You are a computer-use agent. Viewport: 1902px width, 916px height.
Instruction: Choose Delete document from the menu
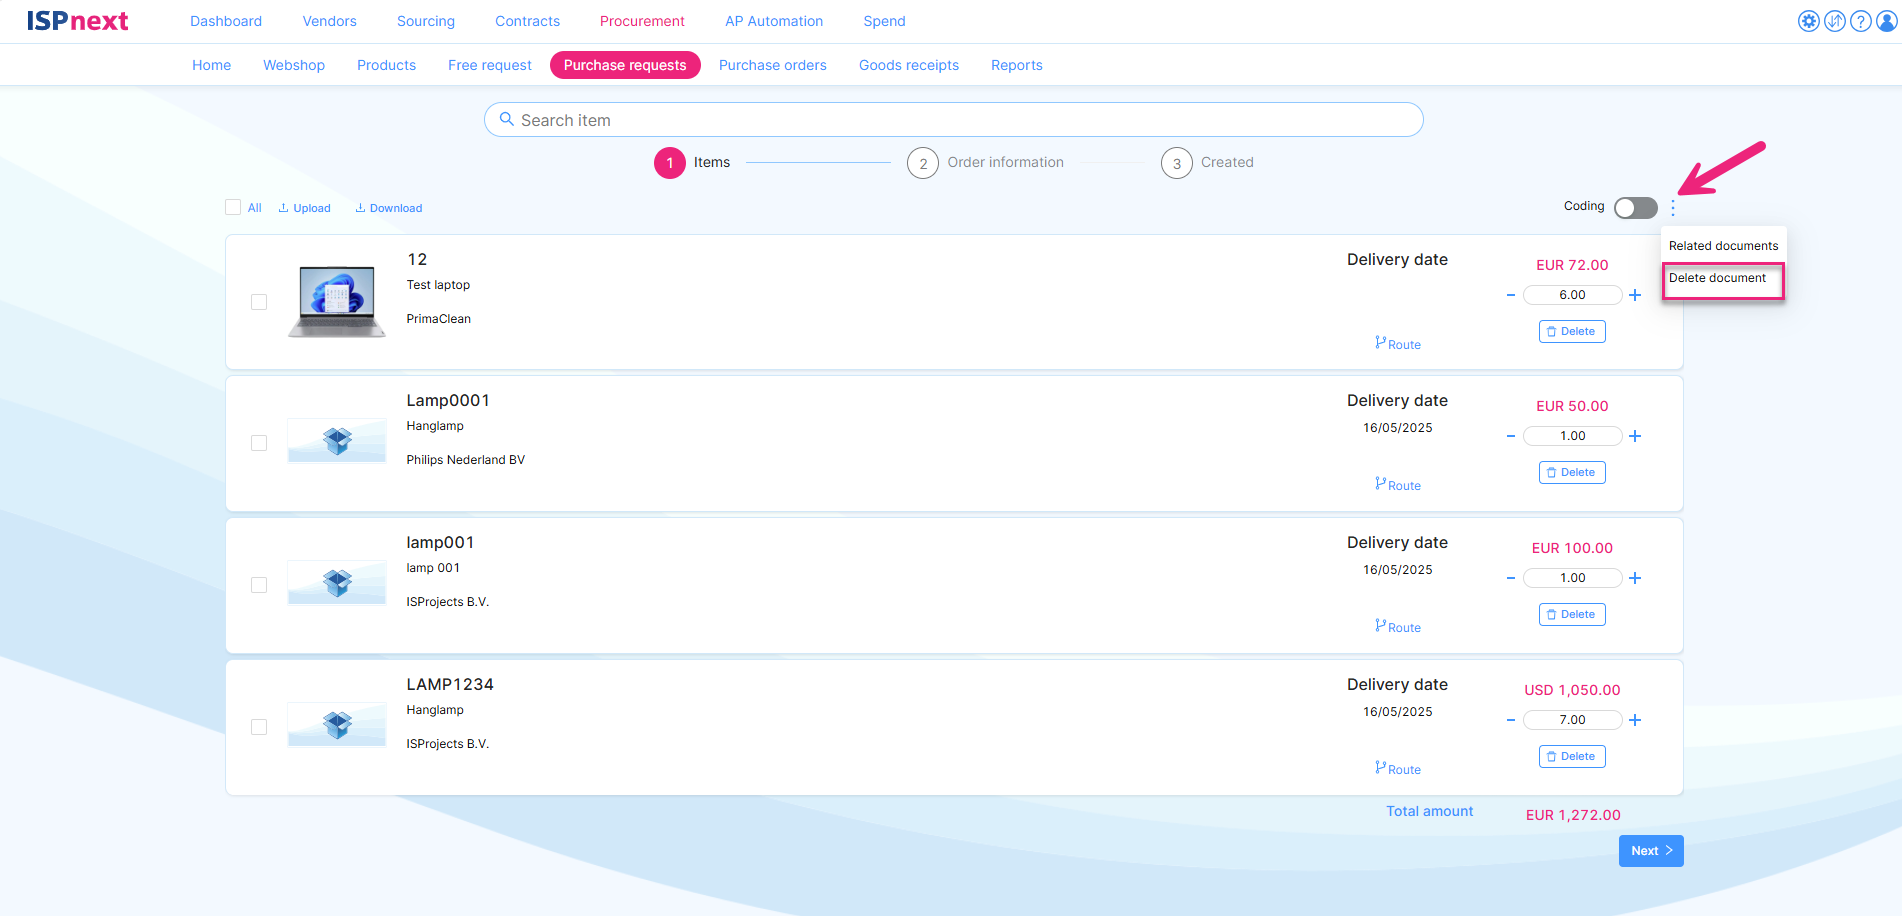[1717, 278]
